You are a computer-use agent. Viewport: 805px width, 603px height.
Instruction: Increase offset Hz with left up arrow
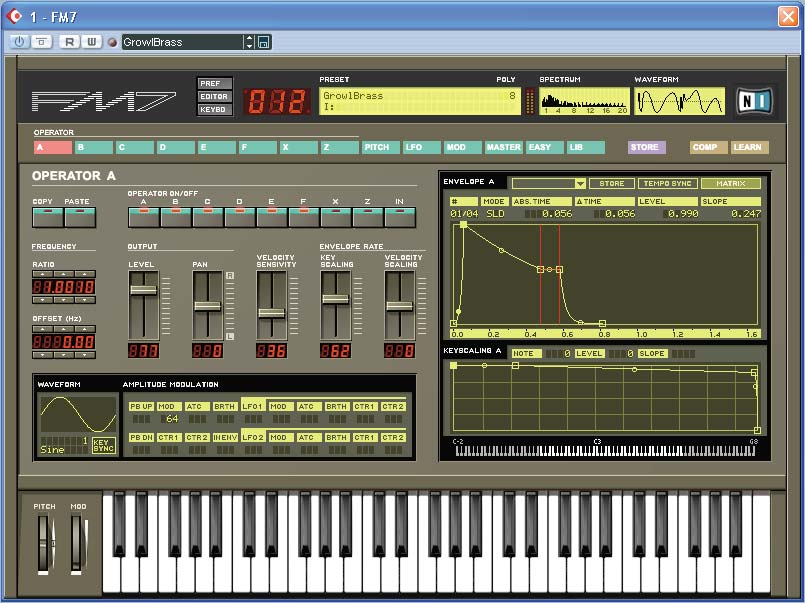43,329
